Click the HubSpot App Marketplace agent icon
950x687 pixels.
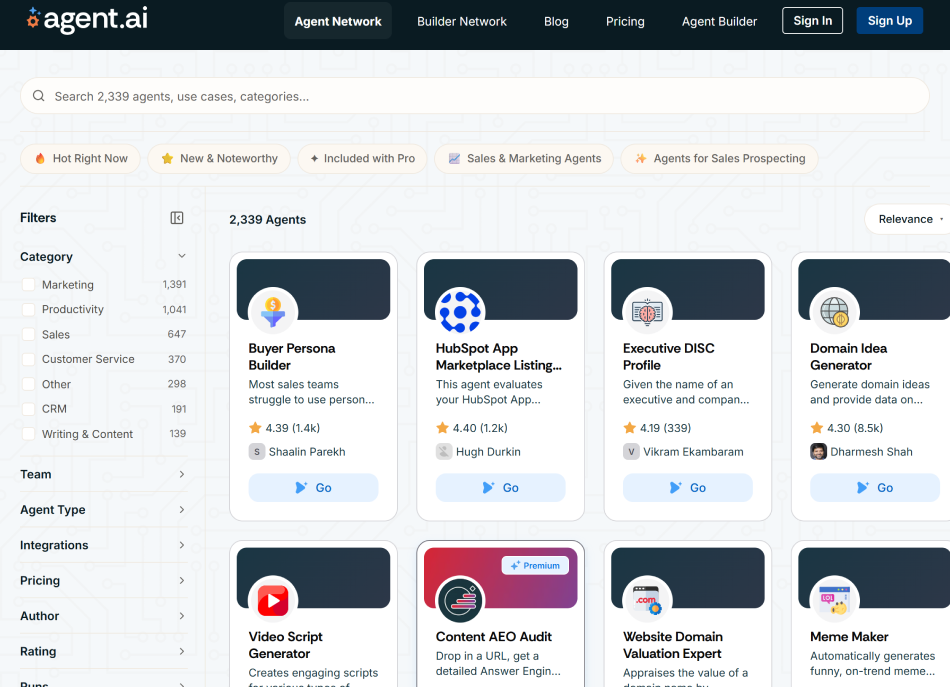pos(458,311)
